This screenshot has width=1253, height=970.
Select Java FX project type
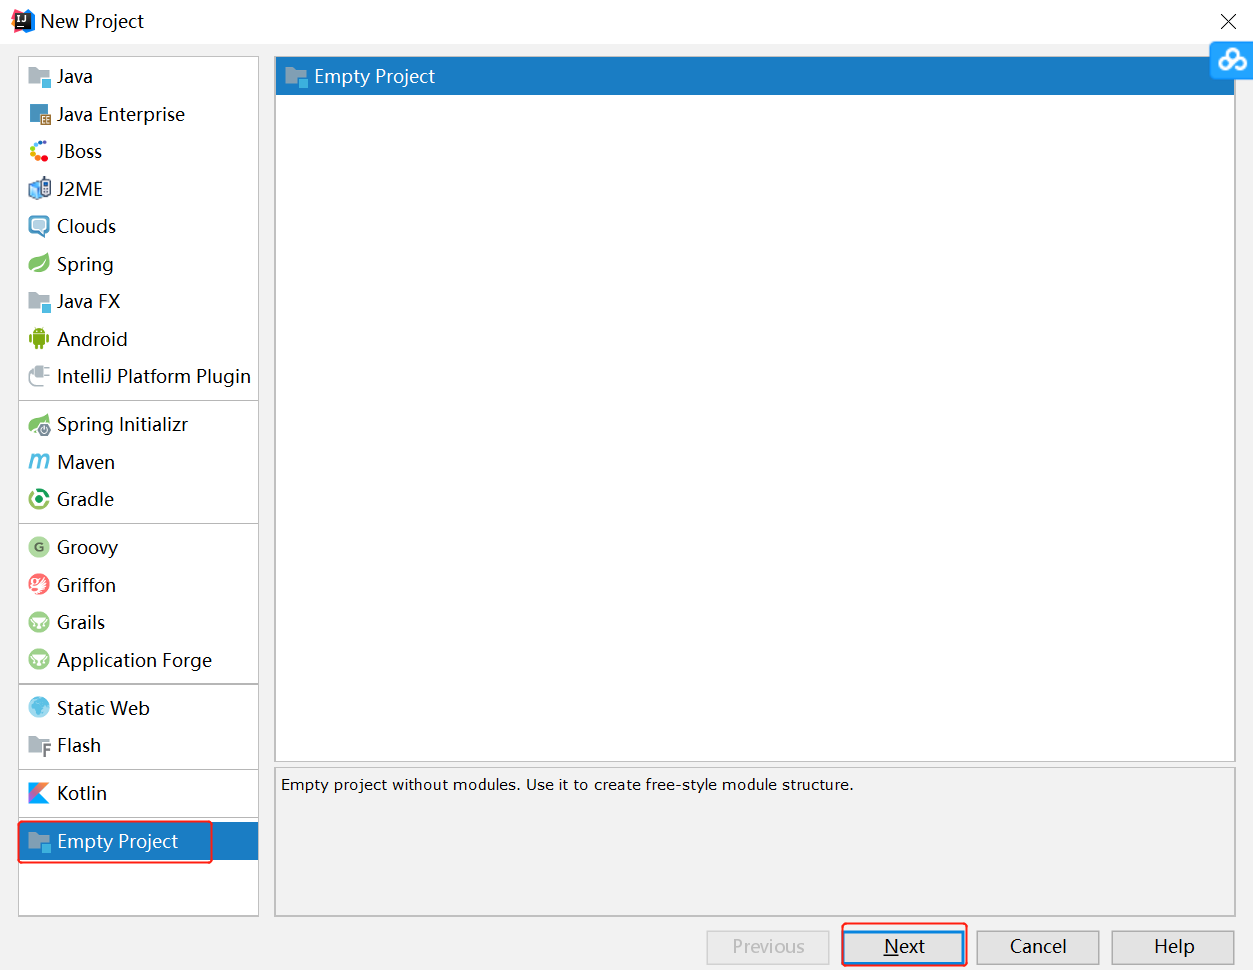point(138,301)
